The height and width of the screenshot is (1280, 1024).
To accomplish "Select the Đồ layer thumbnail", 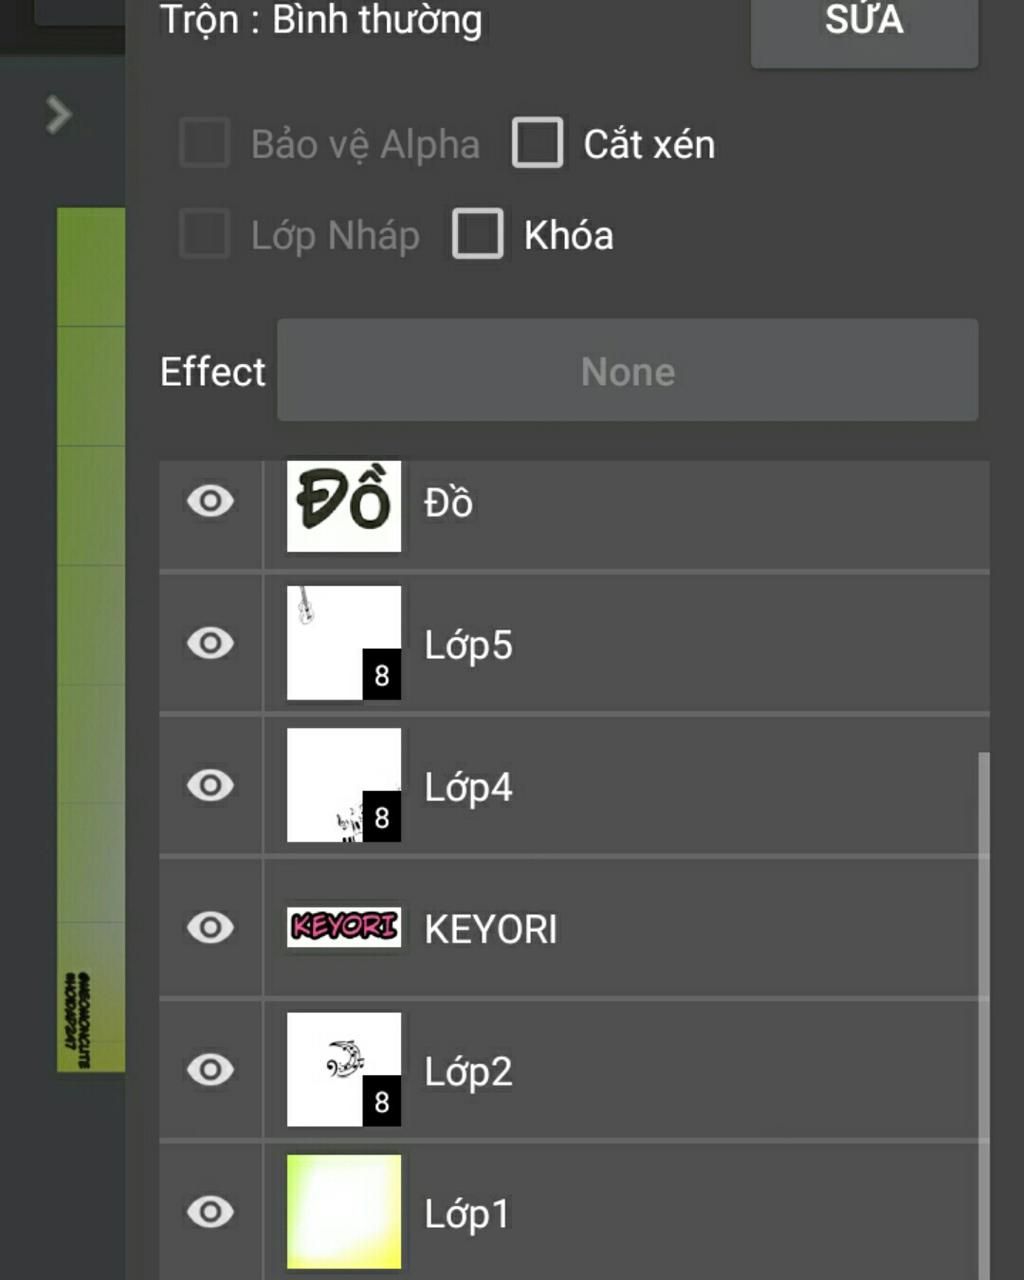I will click(344, 505).
